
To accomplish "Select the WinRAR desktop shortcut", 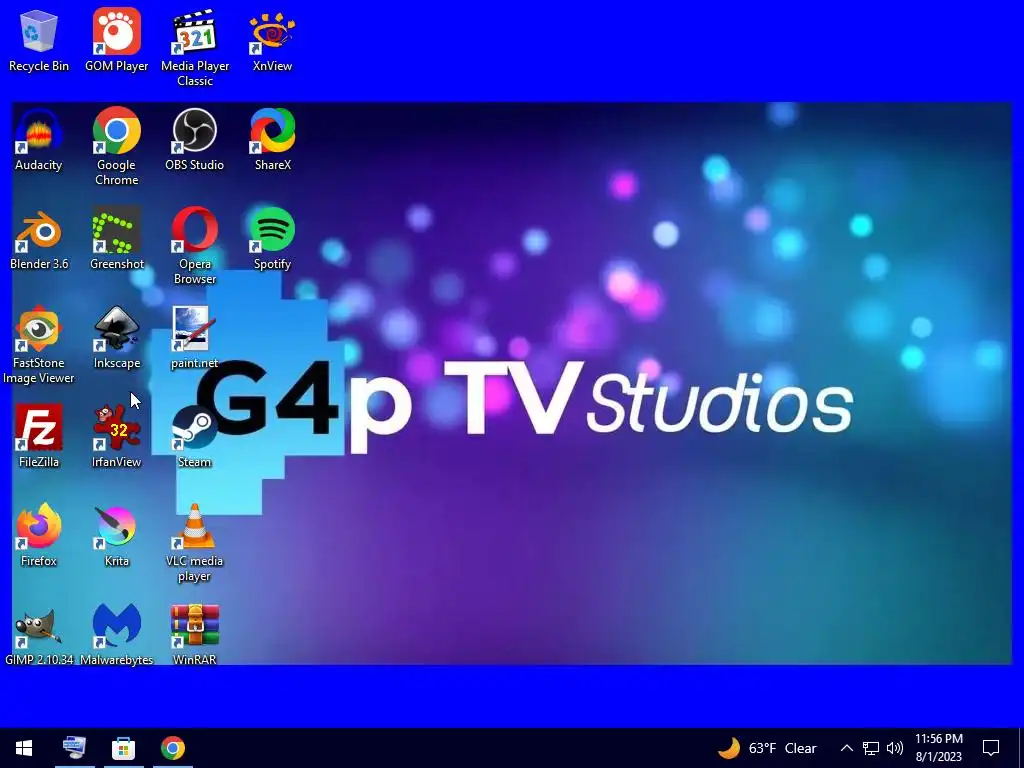I will (195, 635).
